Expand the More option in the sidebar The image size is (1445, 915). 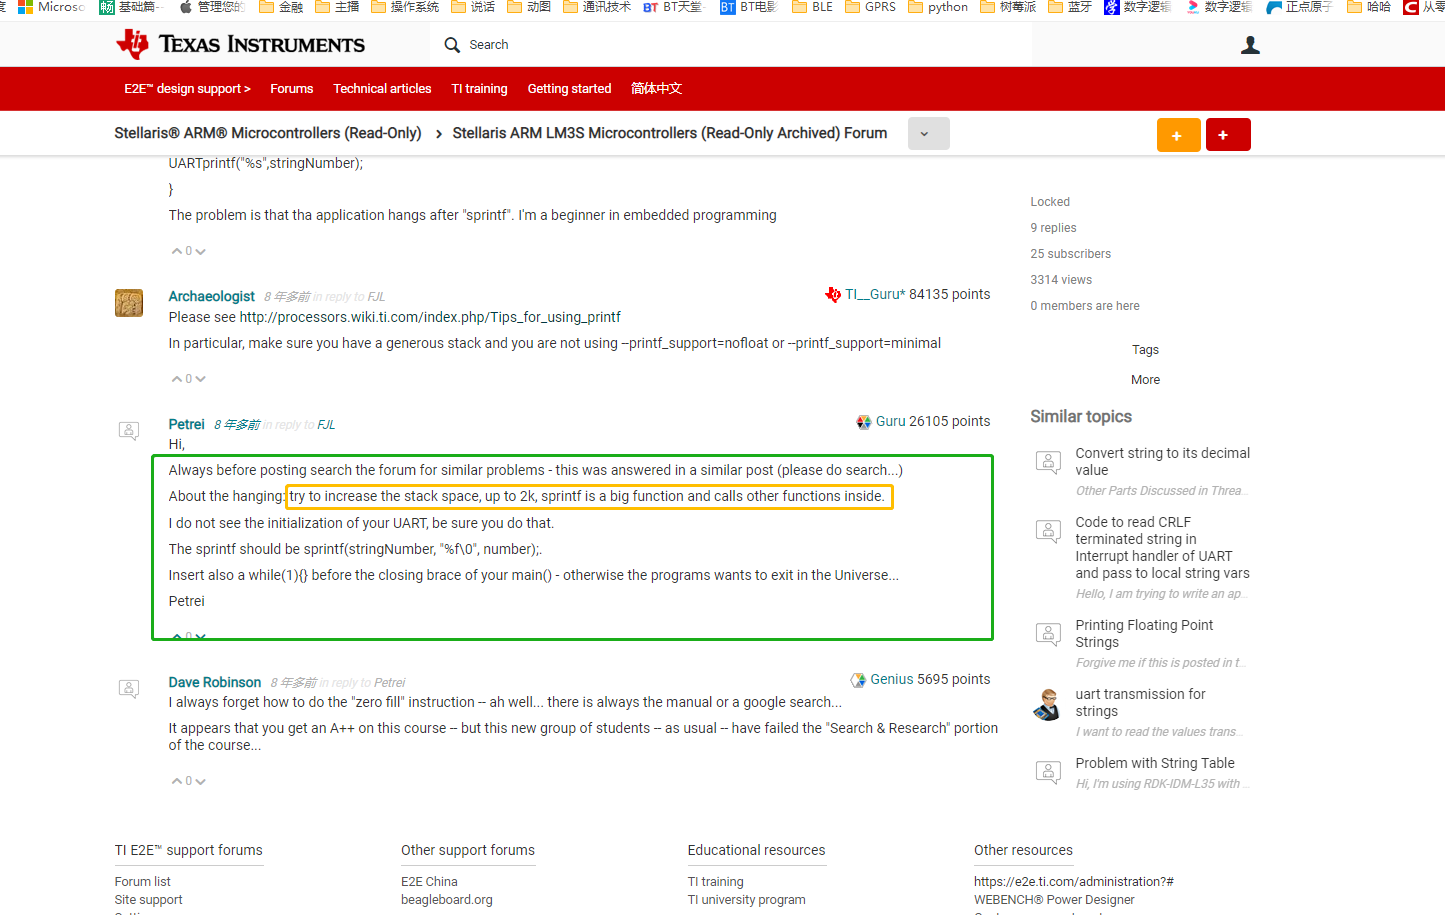[1146, 380]
